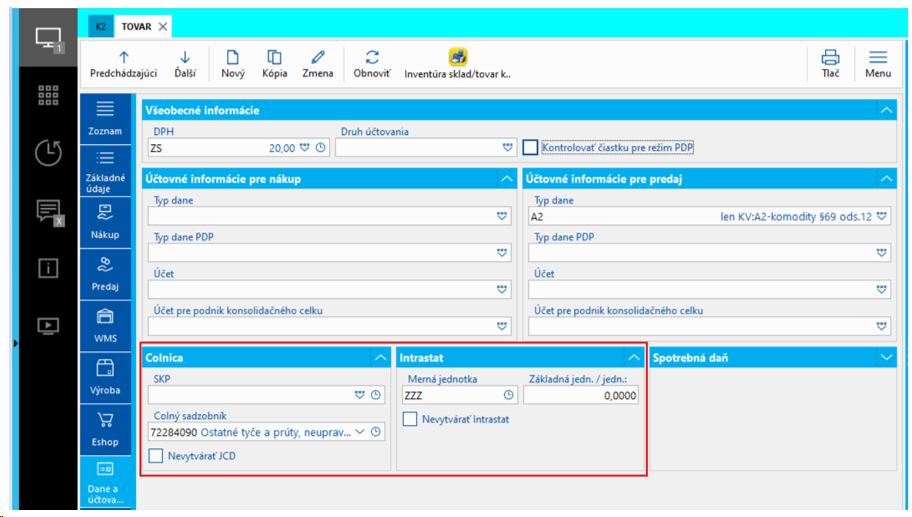Open Typ dane dropdown in predaj

point(882,216)
